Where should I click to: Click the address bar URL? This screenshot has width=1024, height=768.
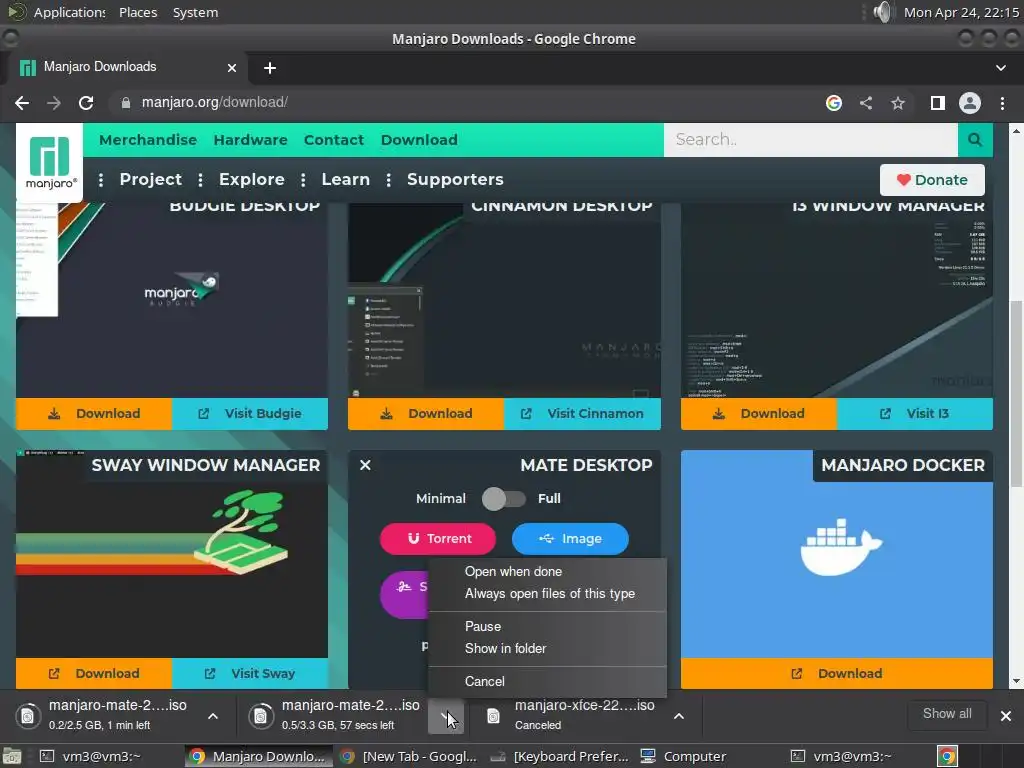coord(215,103)
